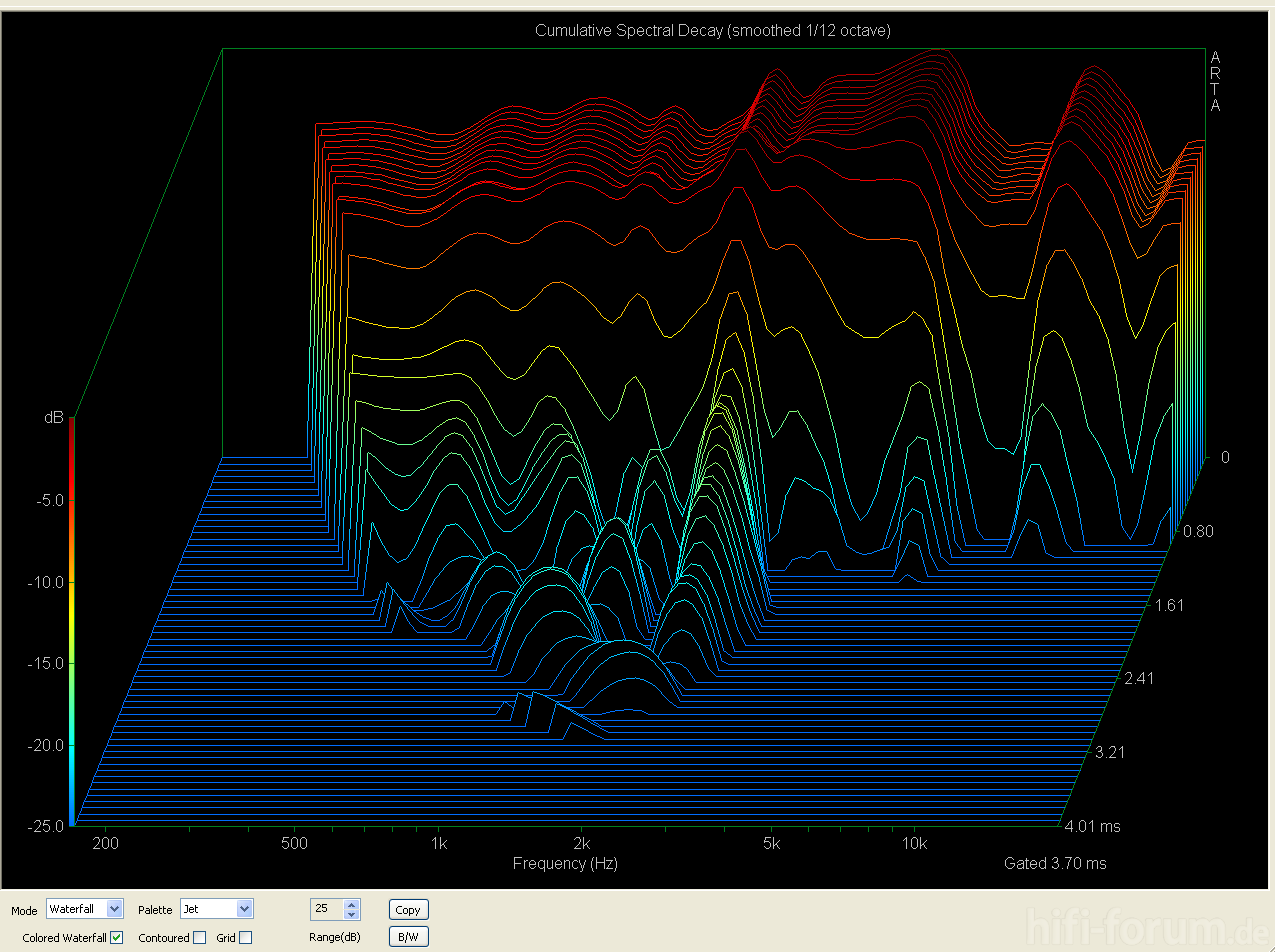Turn on the Grid checkbox
This screenshot has width=1275, height=952.
[246, 938]
